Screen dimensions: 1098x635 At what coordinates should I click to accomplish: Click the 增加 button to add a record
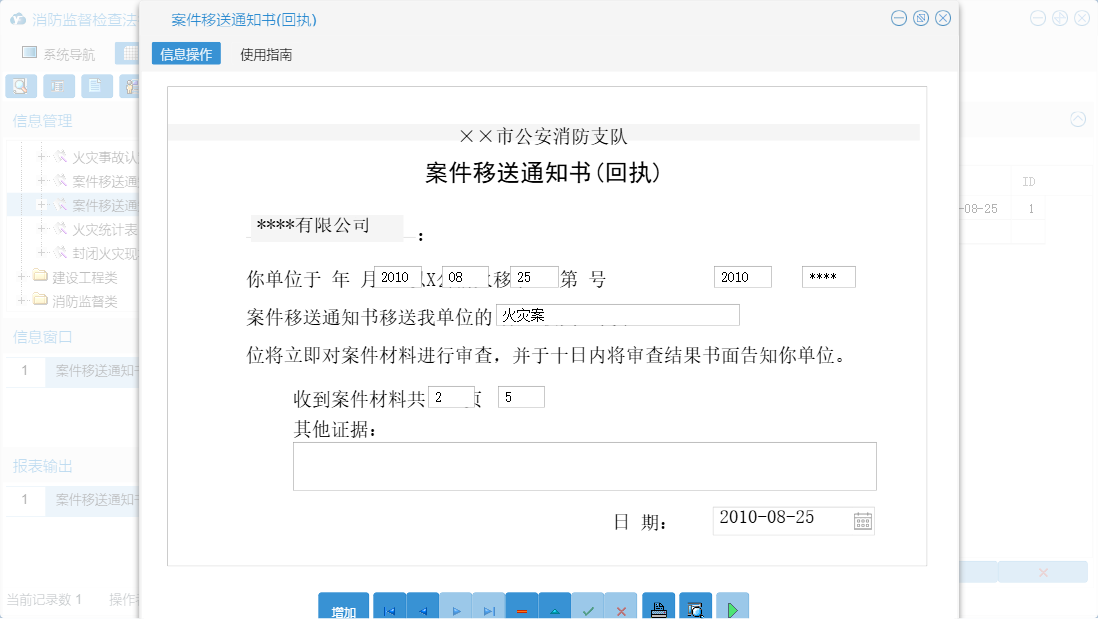pos(343,606)
